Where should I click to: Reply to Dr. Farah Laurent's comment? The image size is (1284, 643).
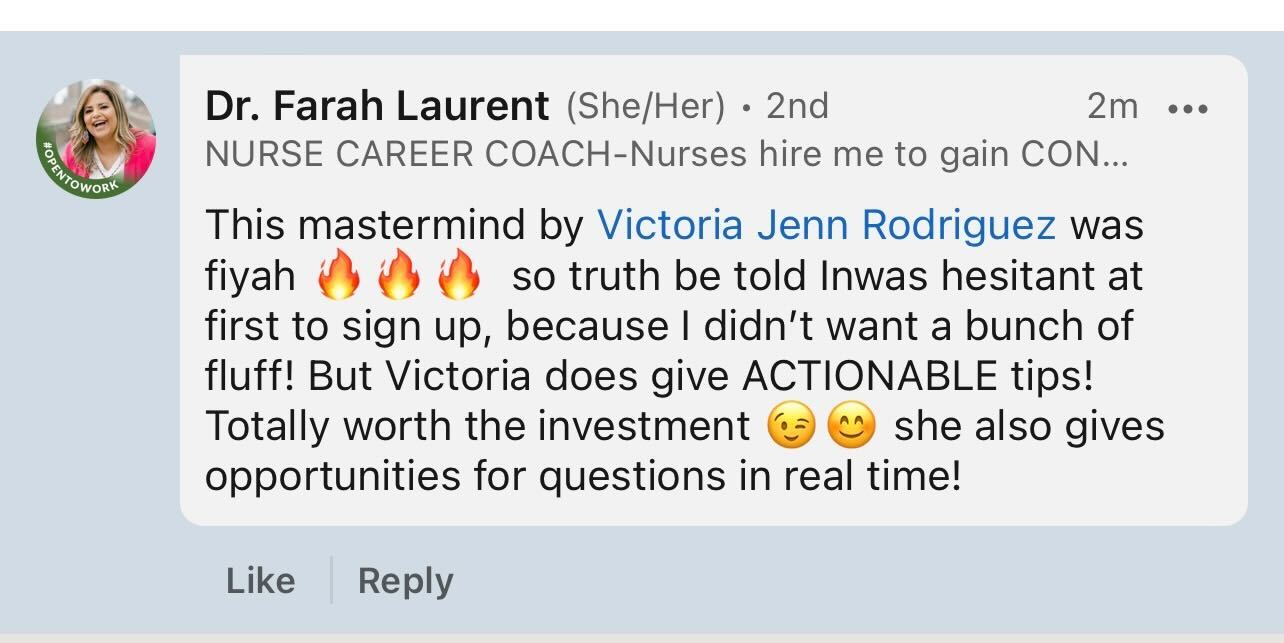coord(405,581)
